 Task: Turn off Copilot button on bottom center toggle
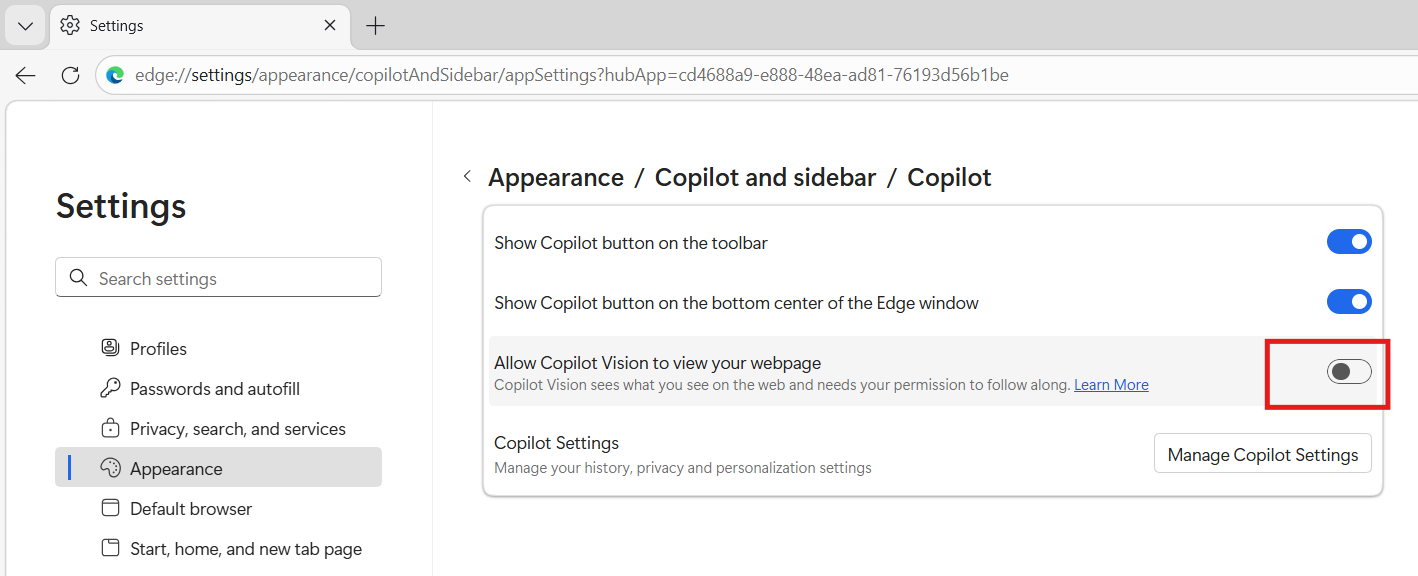pyautogui.click(x=1348, y=302)
